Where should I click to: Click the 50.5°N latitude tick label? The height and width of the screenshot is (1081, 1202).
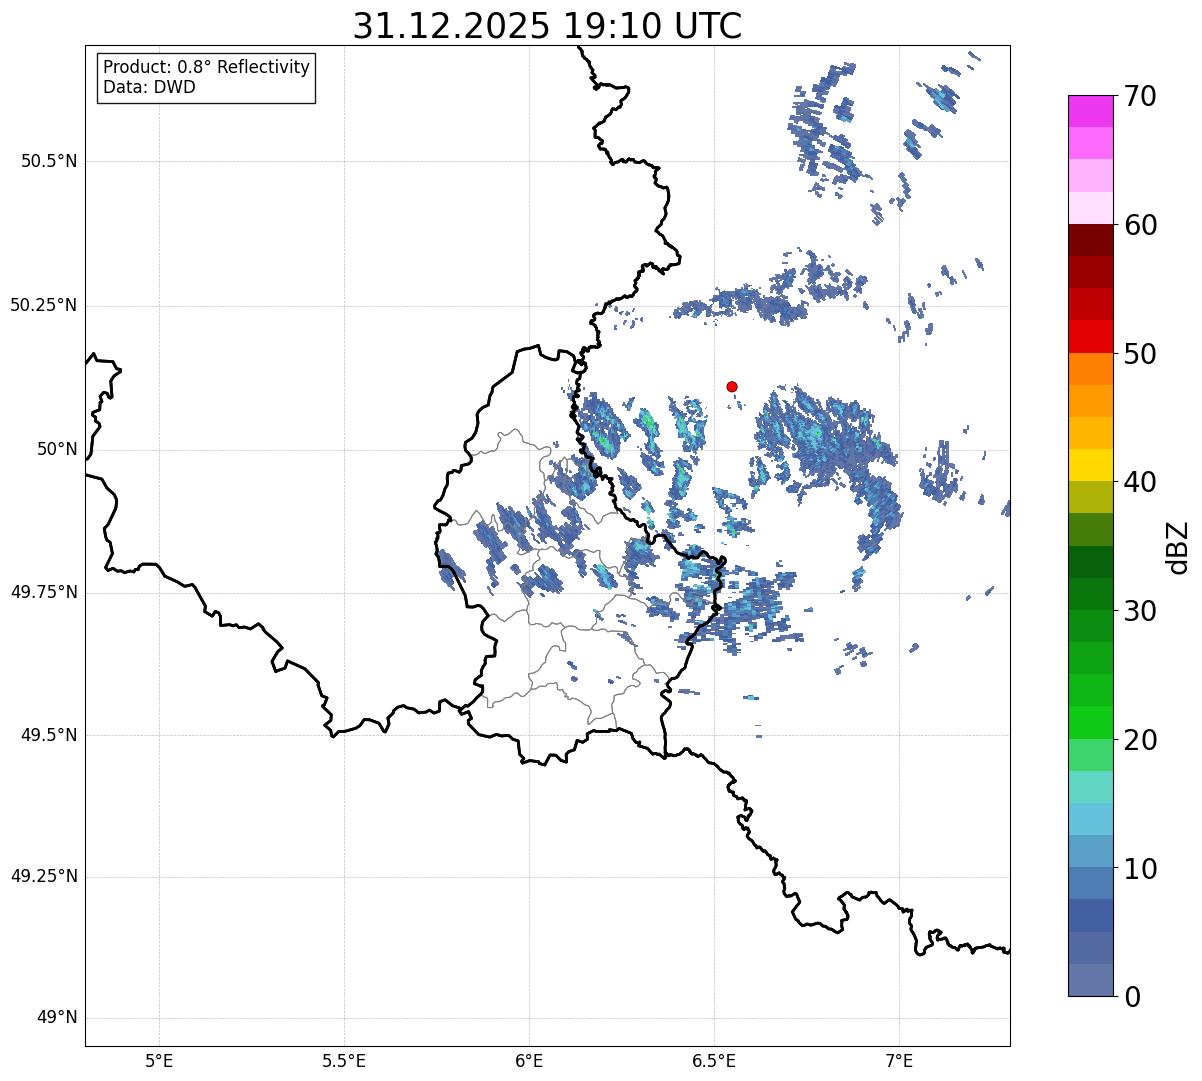pyautogui.click(x=49, y=161)
